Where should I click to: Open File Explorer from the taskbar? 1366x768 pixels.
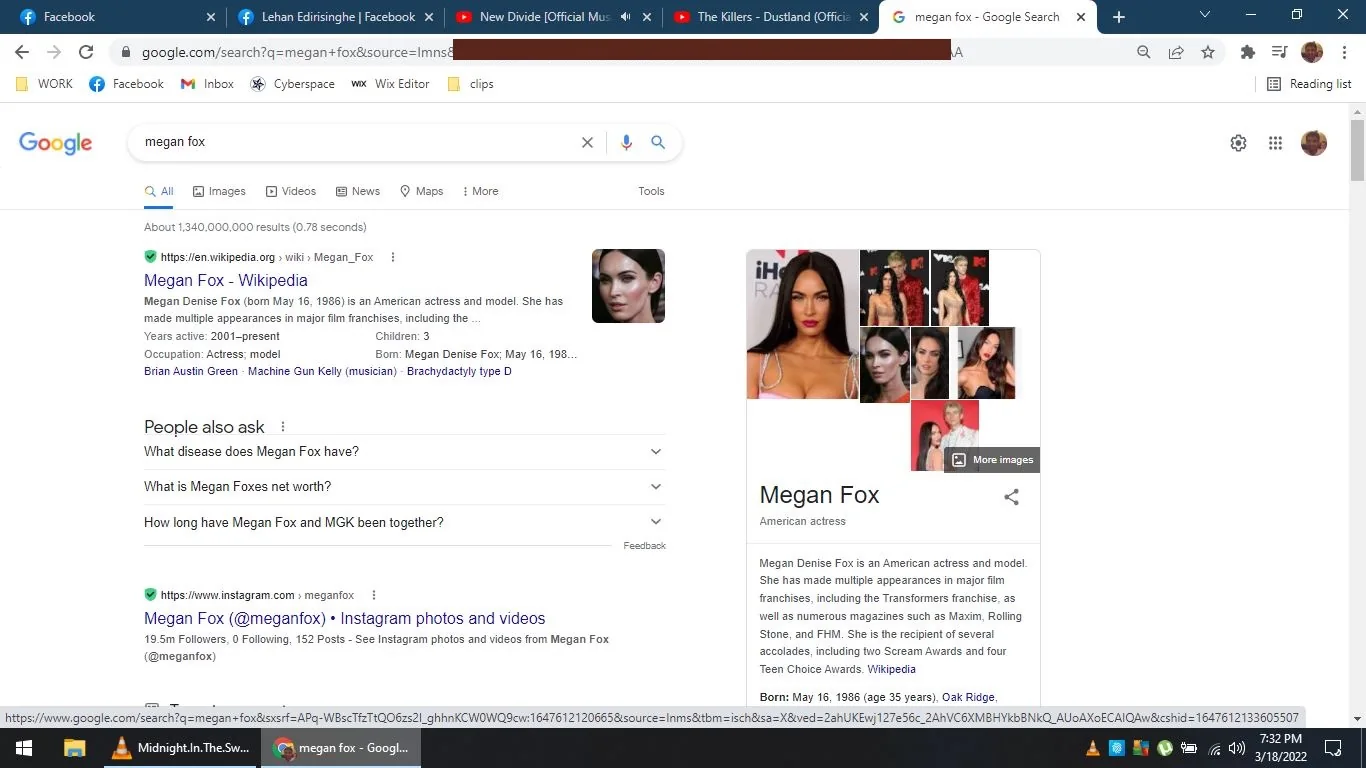pyautogui.click(x=74, y=748)
